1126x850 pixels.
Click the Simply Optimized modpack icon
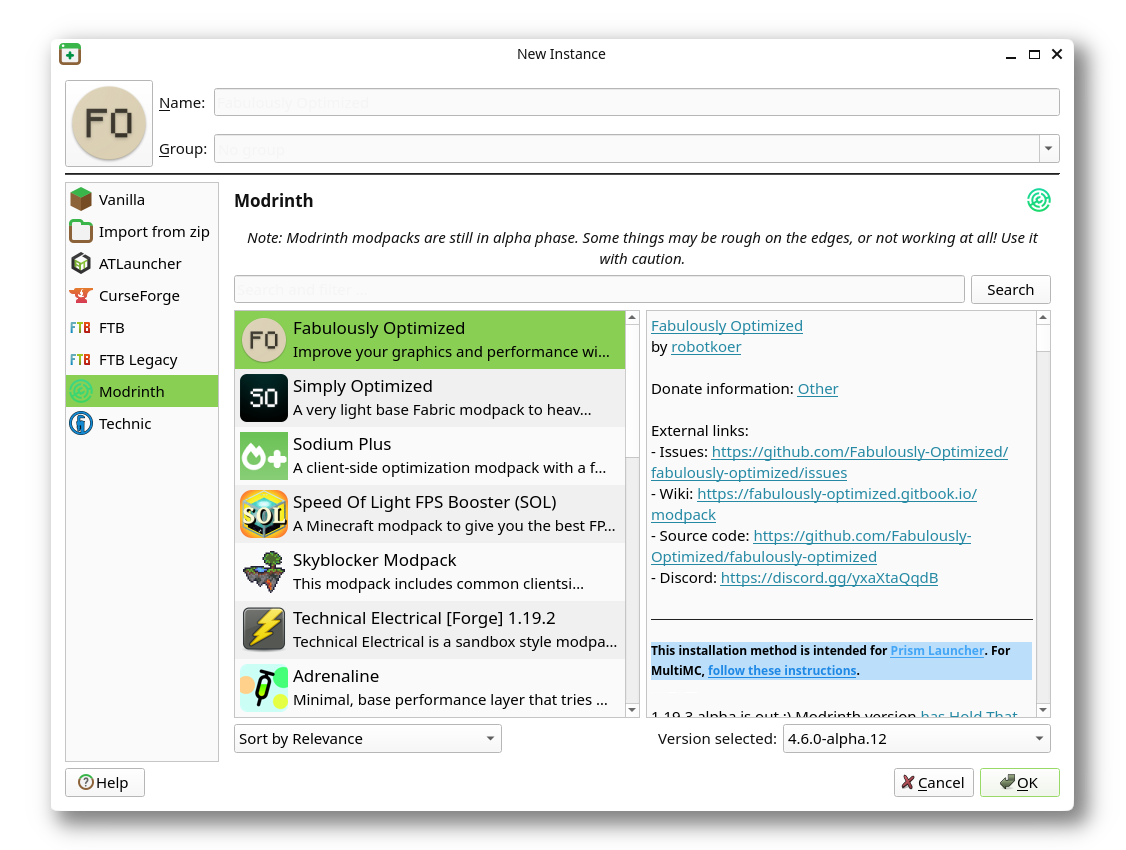pyautogui.click(x=263, y=398)
